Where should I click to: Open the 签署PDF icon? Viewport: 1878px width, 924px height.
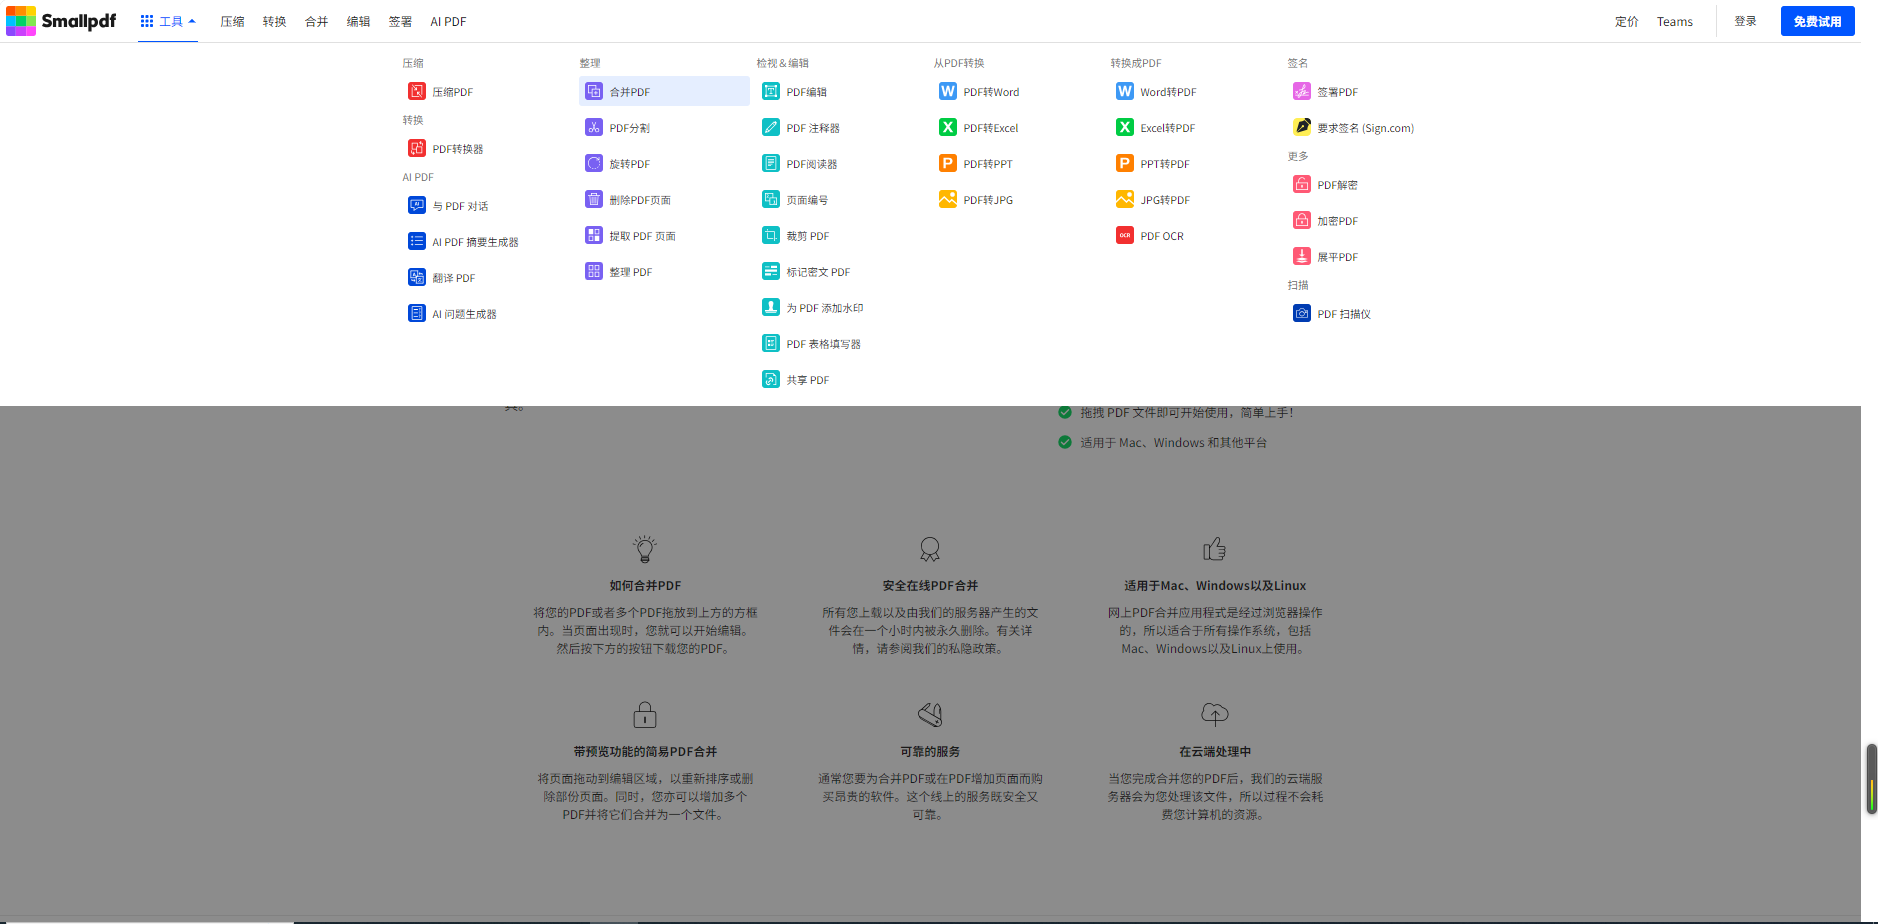pyautogui.click(x=1302, y=92)
